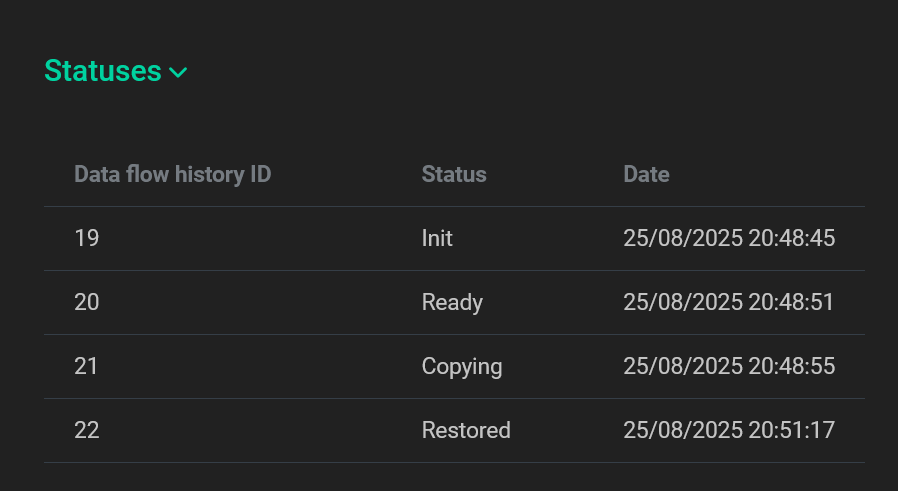Click the Copying status cell
The image size is (898, 491).
[x=462, y=366]
